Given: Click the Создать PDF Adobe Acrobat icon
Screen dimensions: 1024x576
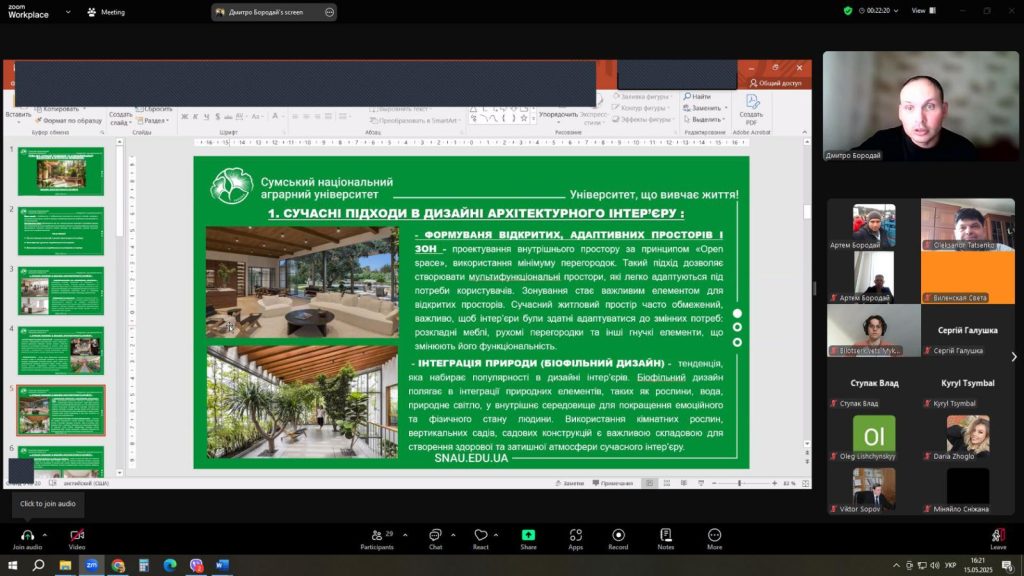Looking at the screenshot, I should (x=752, y=102).
